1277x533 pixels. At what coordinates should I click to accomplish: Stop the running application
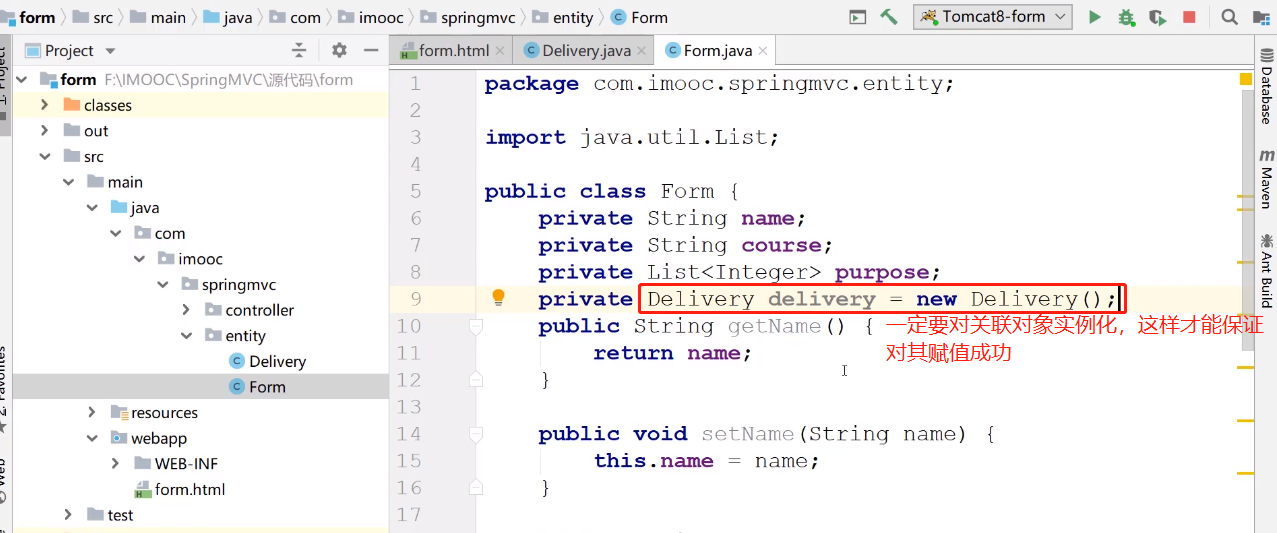[x=1189, y=17]
